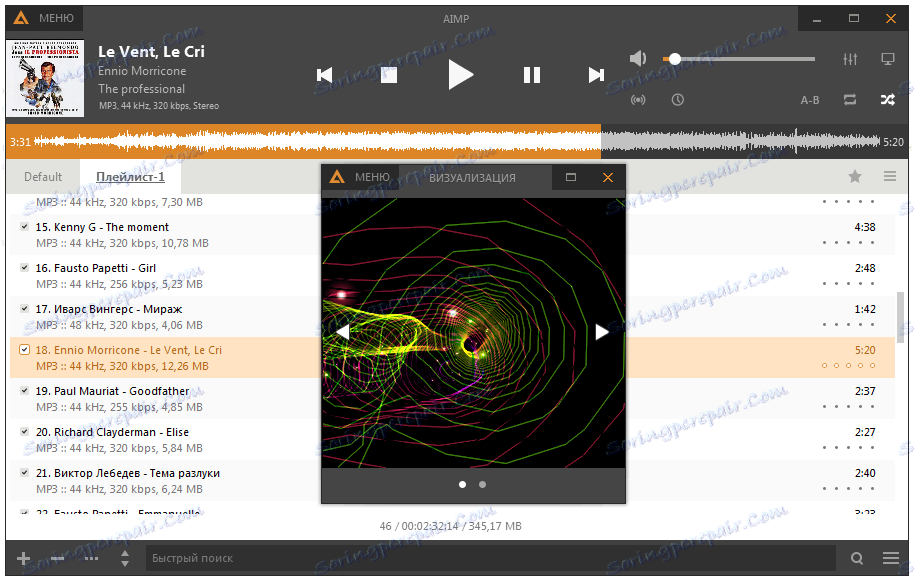This screenshot has width=914, height=581.
Task: Focus the Быстрый поиск search field
Action: pos(491,558)
